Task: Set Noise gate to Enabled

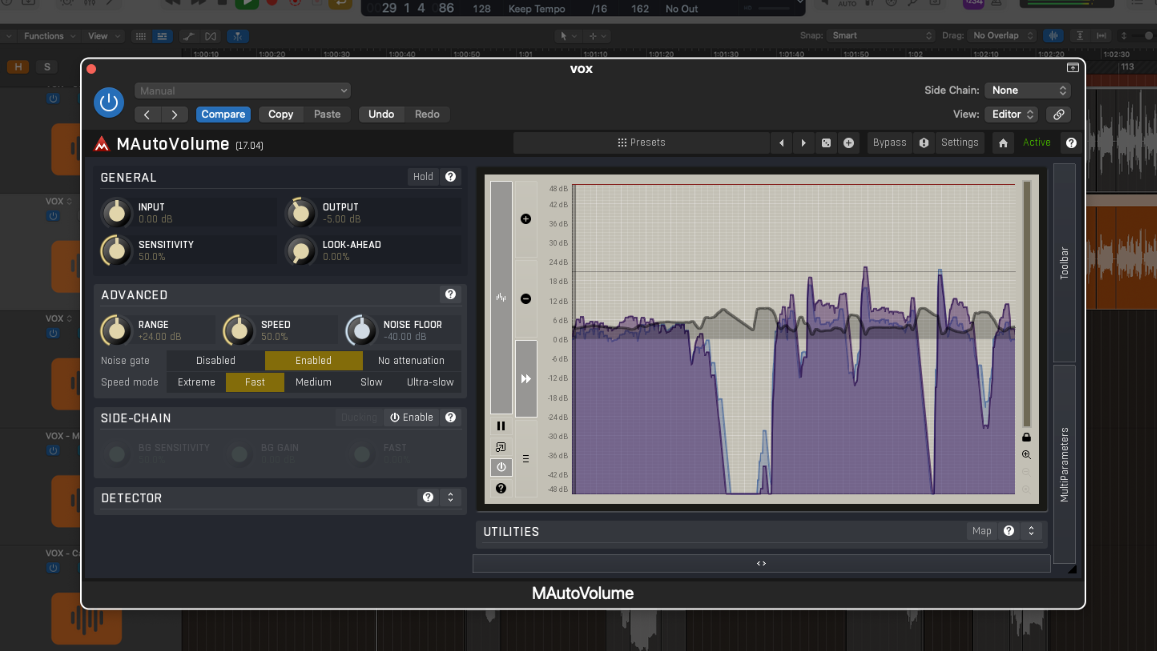Action: tap(314, 361)
